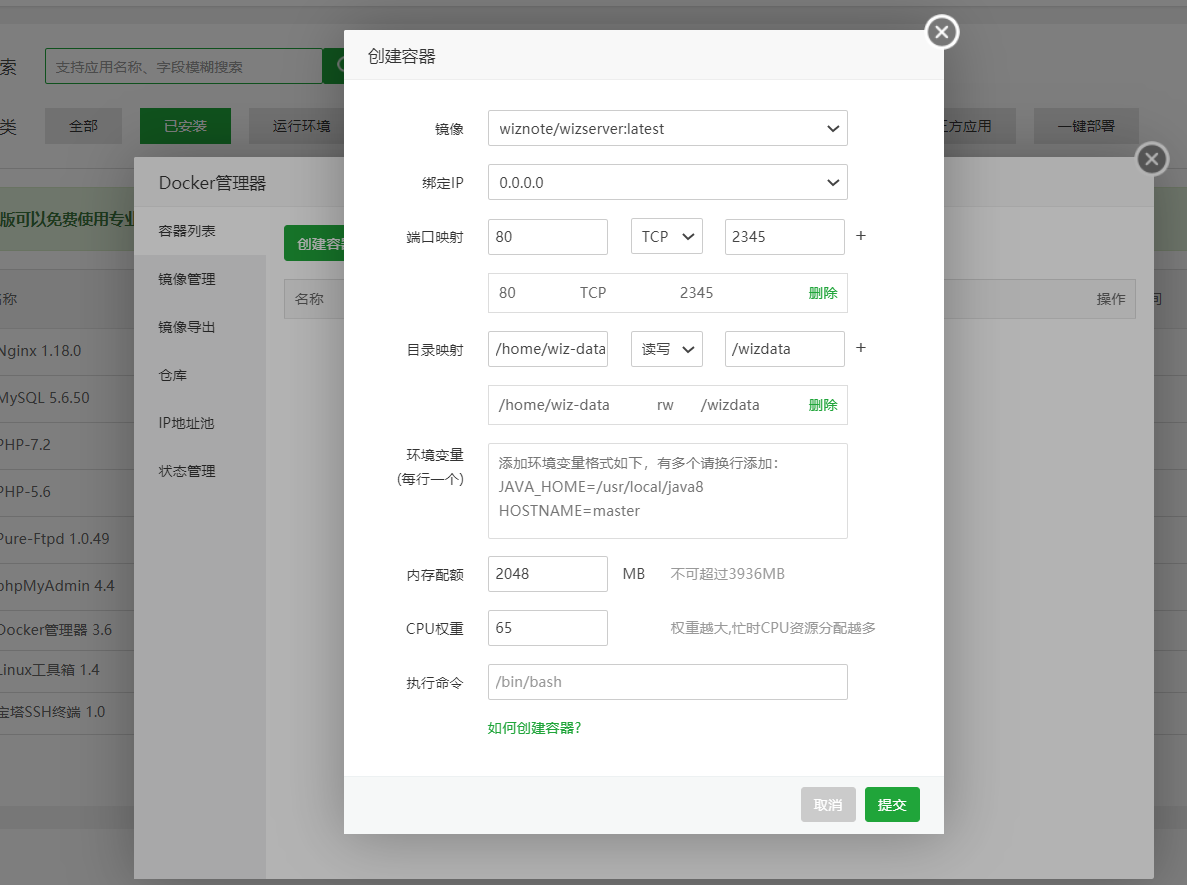Click the plus icon to add port mapping
The width and height of the screenshot is (1187, 885).
[860, 237]
